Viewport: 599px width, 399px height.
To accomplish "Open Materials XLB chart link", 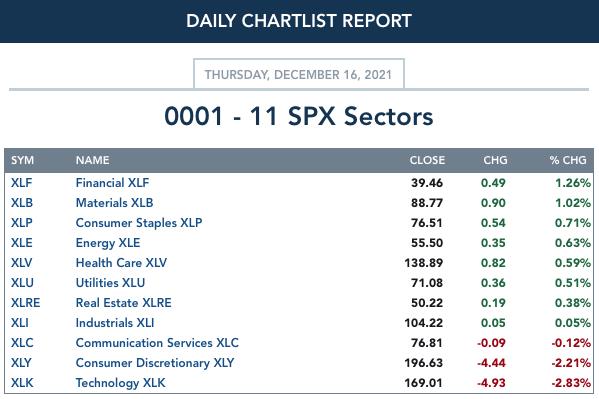I will (x=115, y=203).
